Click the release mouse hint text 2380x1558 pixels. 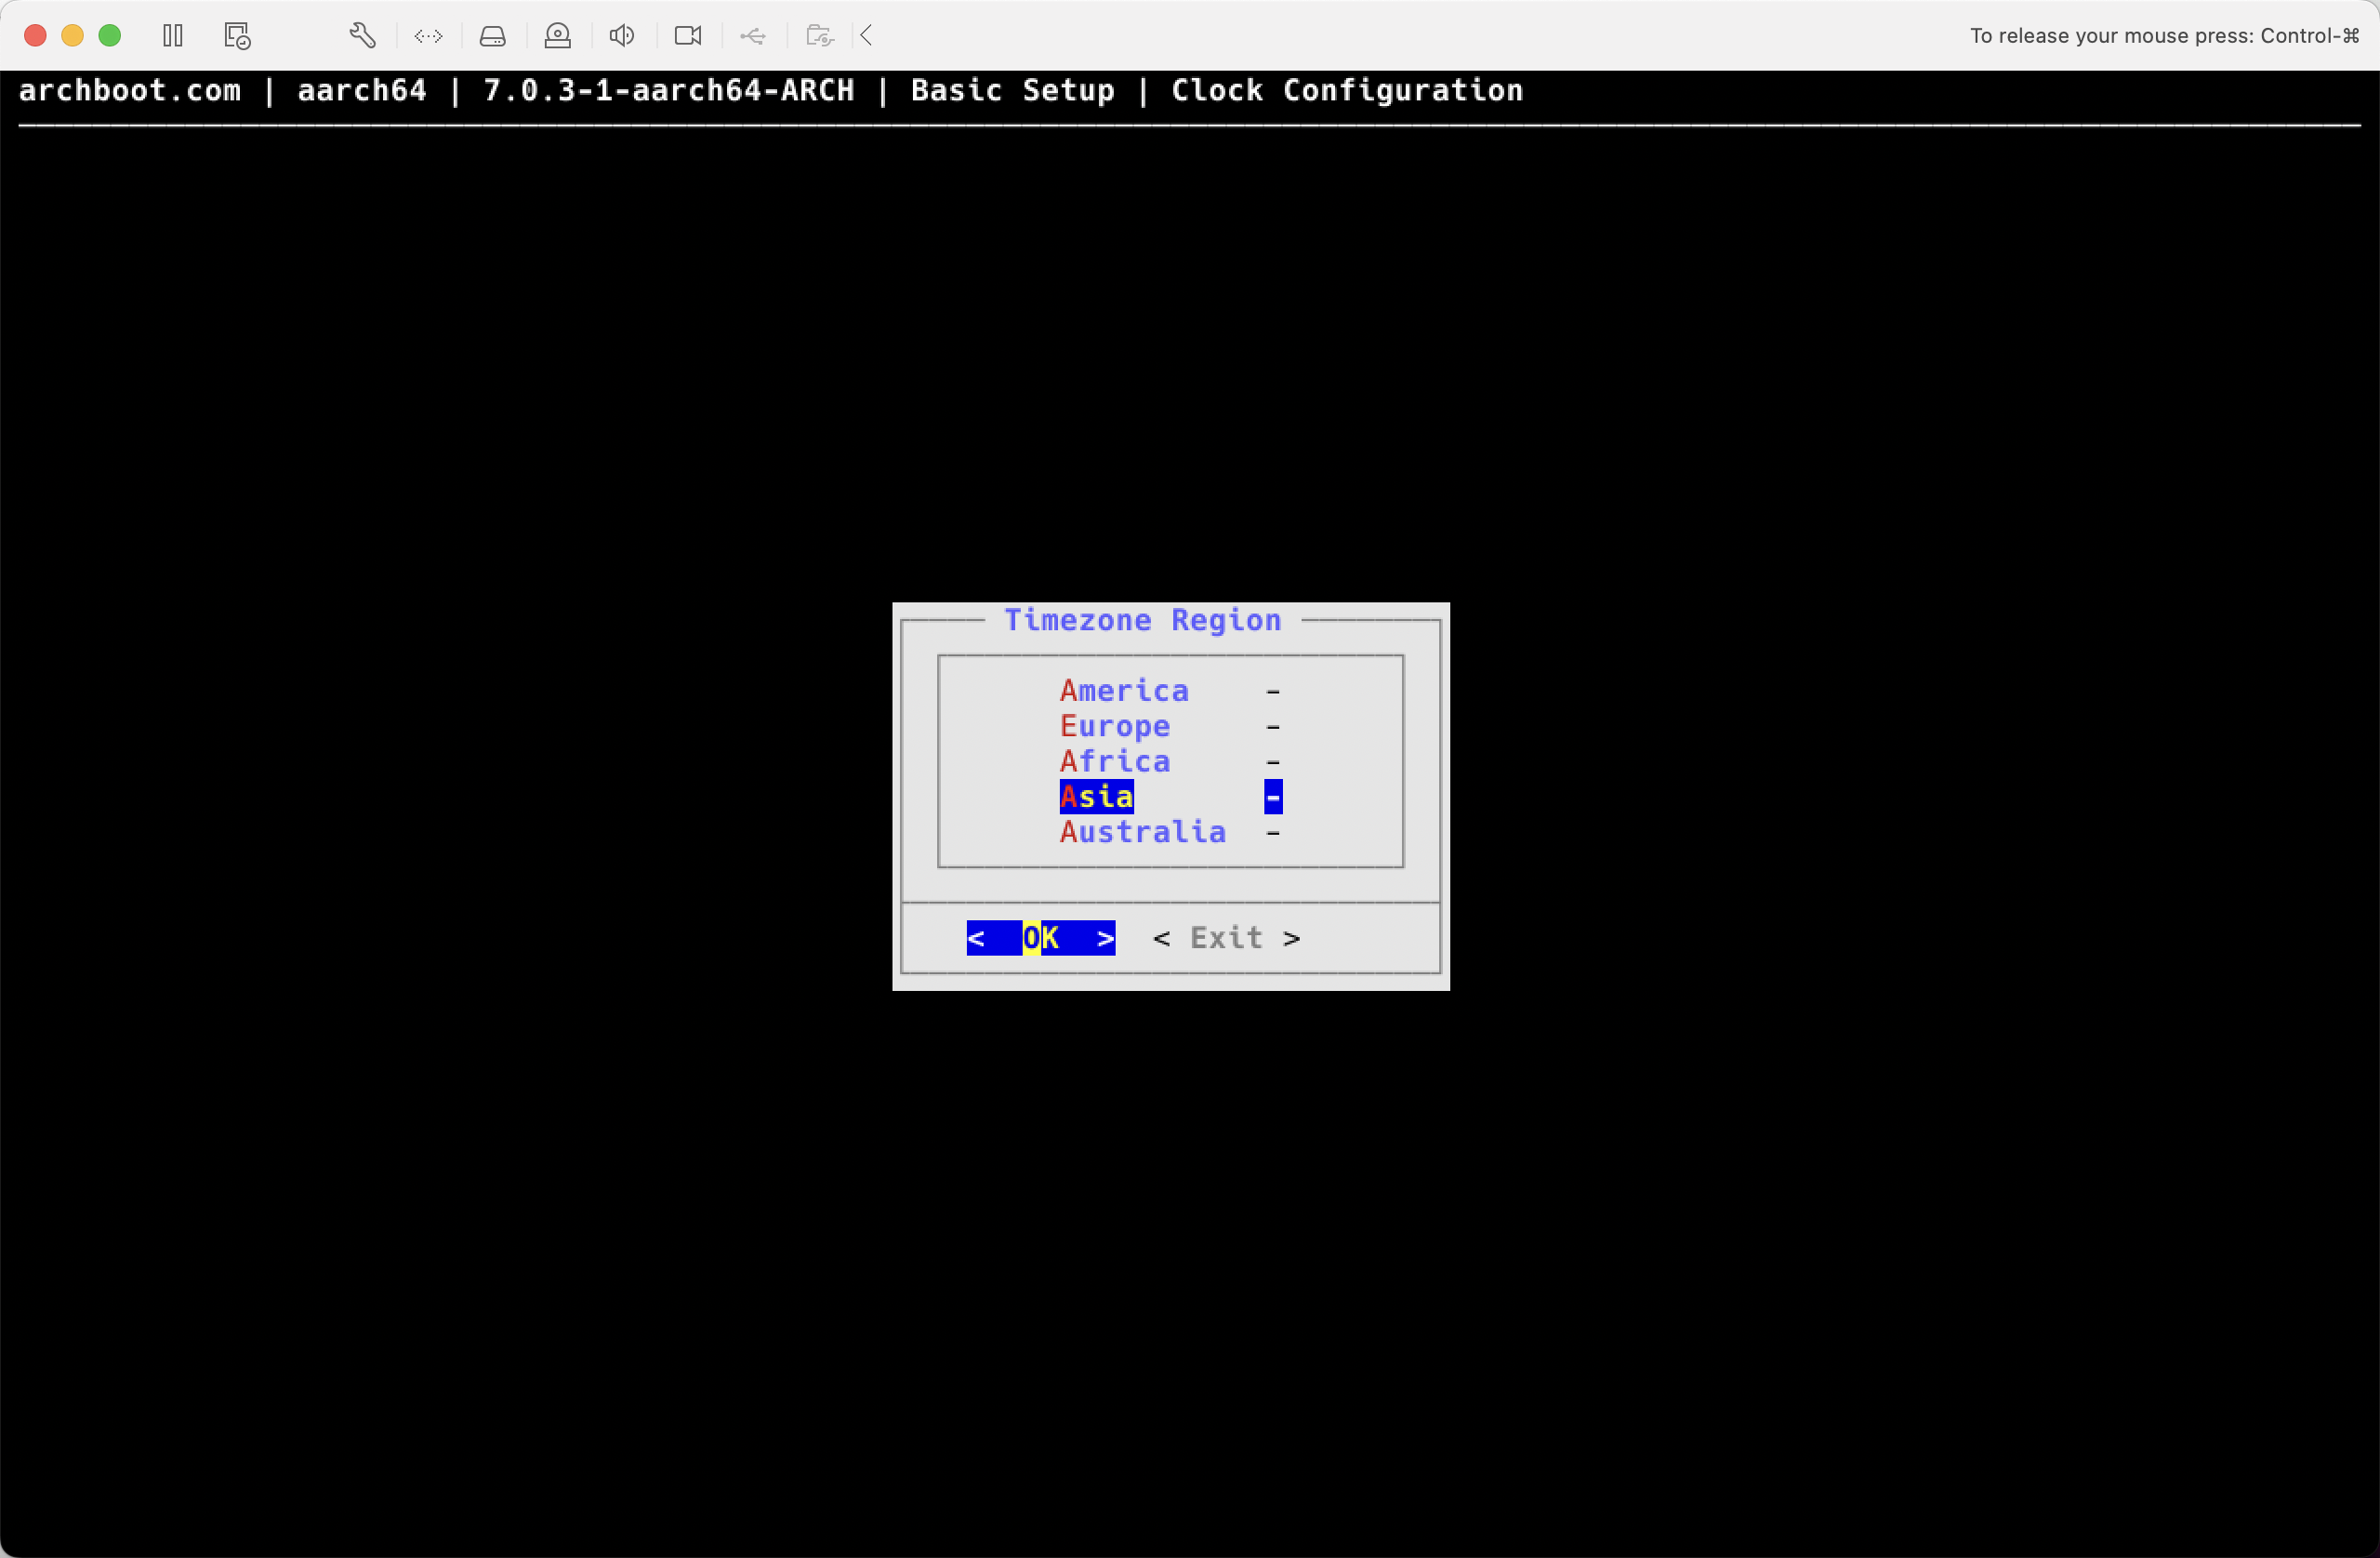tap(2164, 36)
